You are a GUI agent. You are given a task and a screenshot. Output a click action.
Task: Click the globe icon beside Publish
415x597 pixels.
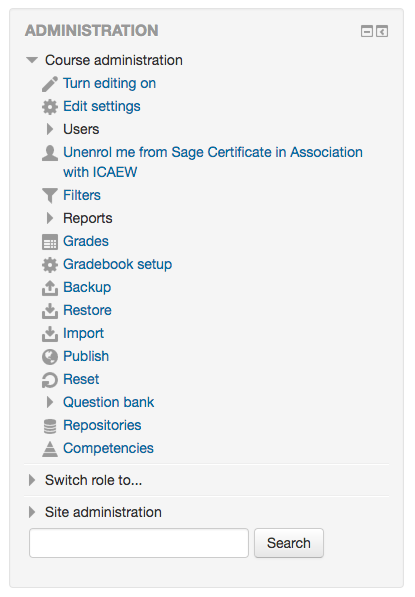click(x=50, y=357)
